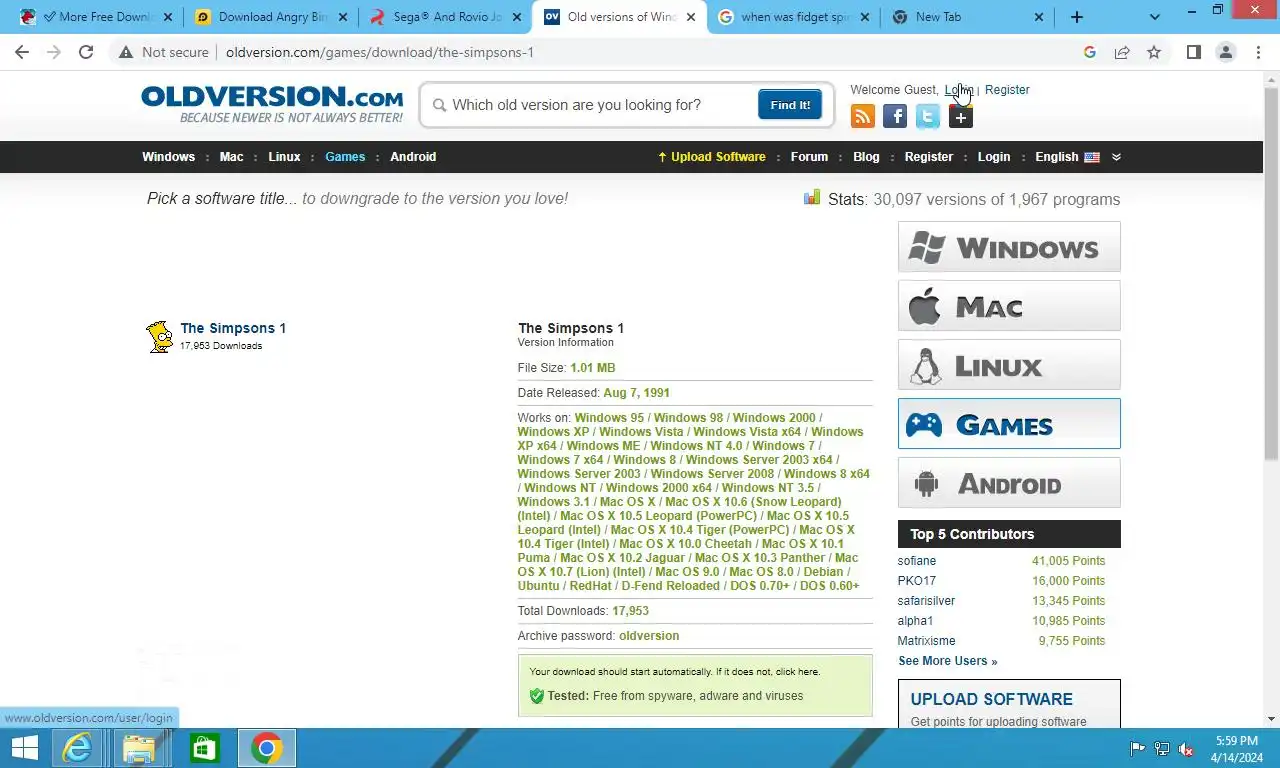Open Microsoft Store from taskbar

coord(204,748)
